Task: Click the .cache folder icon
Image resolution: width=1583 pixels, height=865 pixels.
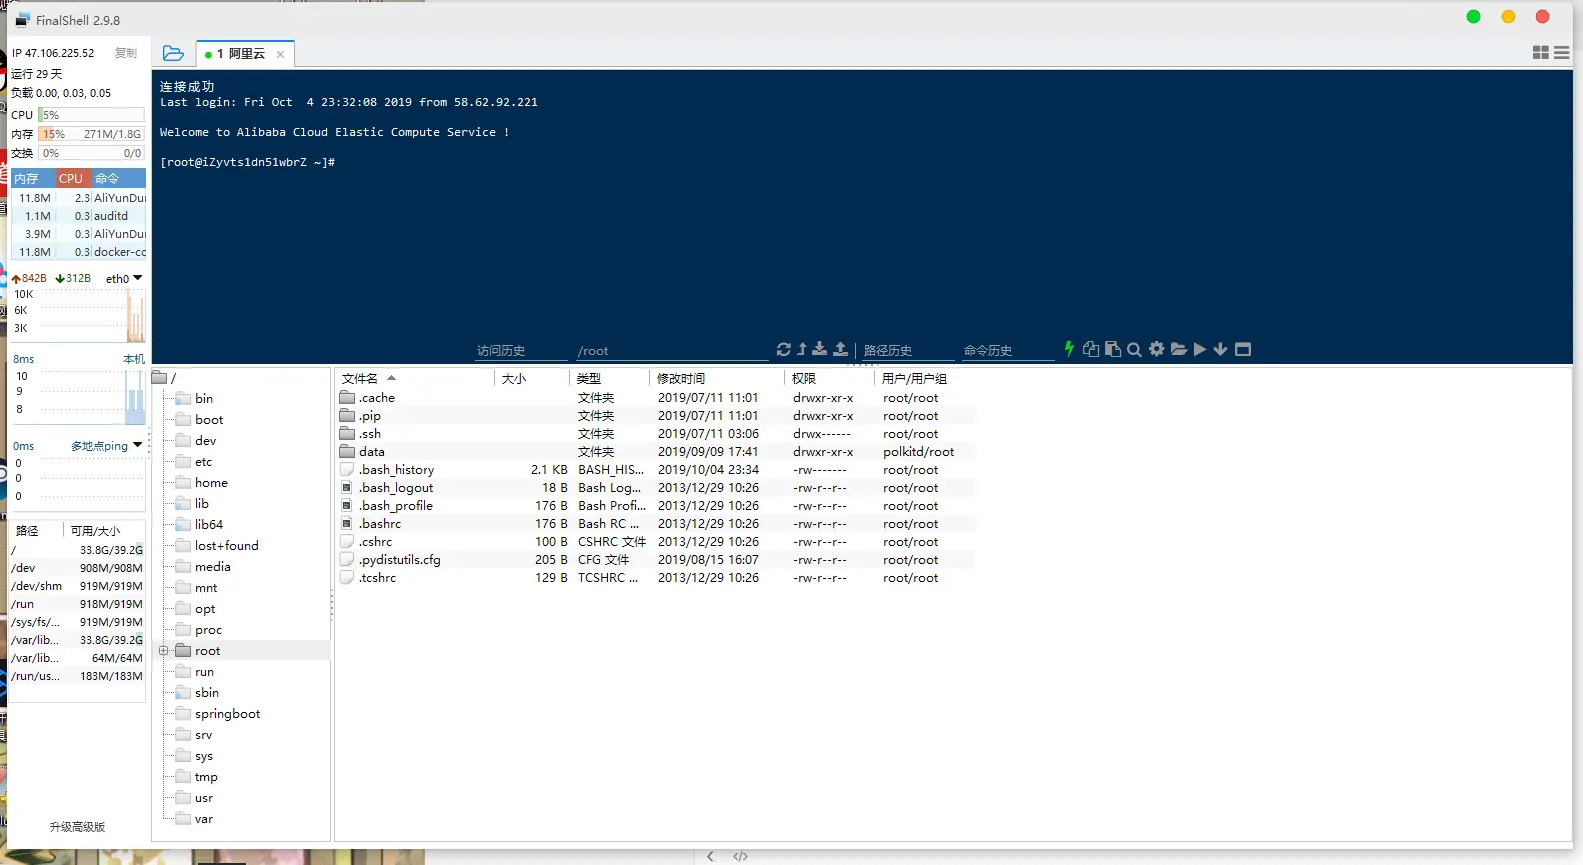Action: point(347,398)
